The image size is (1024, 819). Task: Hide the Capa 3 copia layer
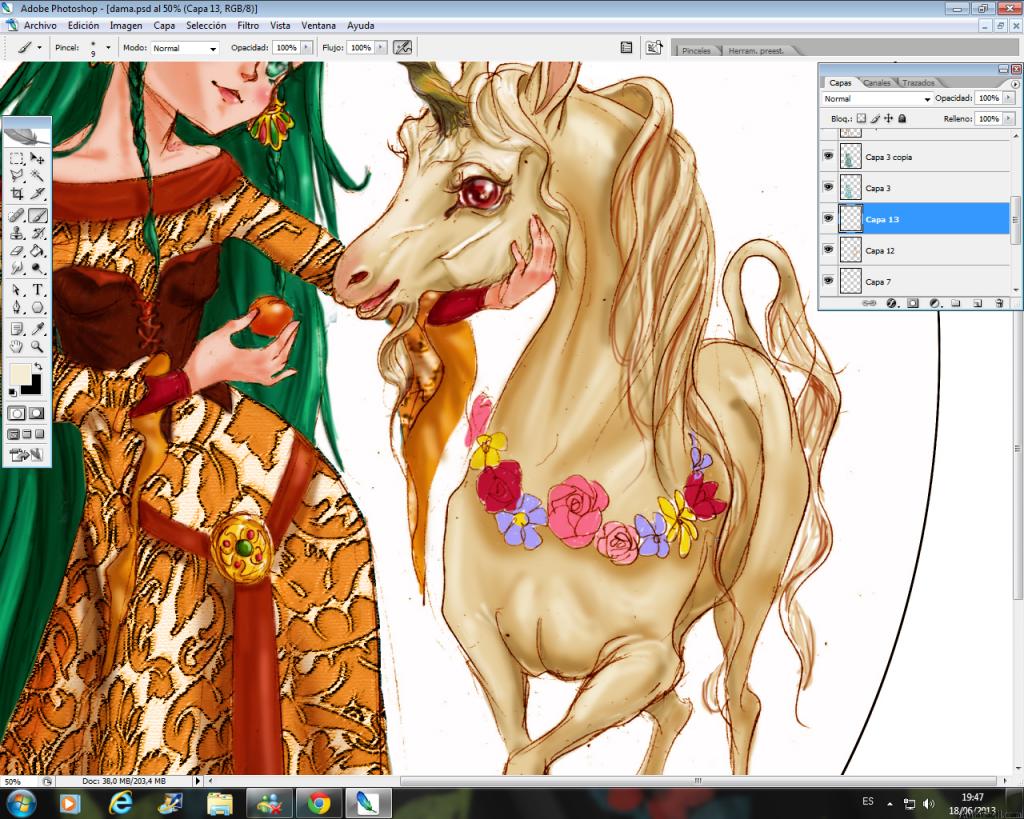click(x=828, y=156)
